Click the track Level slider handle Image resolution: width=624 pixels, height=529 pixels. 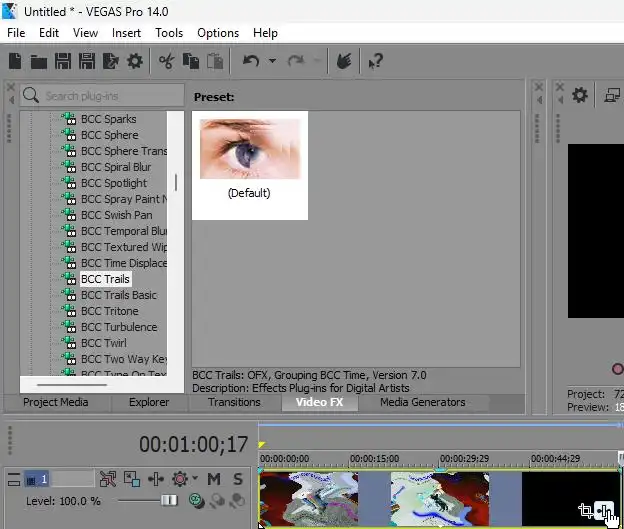coord(169,500)
